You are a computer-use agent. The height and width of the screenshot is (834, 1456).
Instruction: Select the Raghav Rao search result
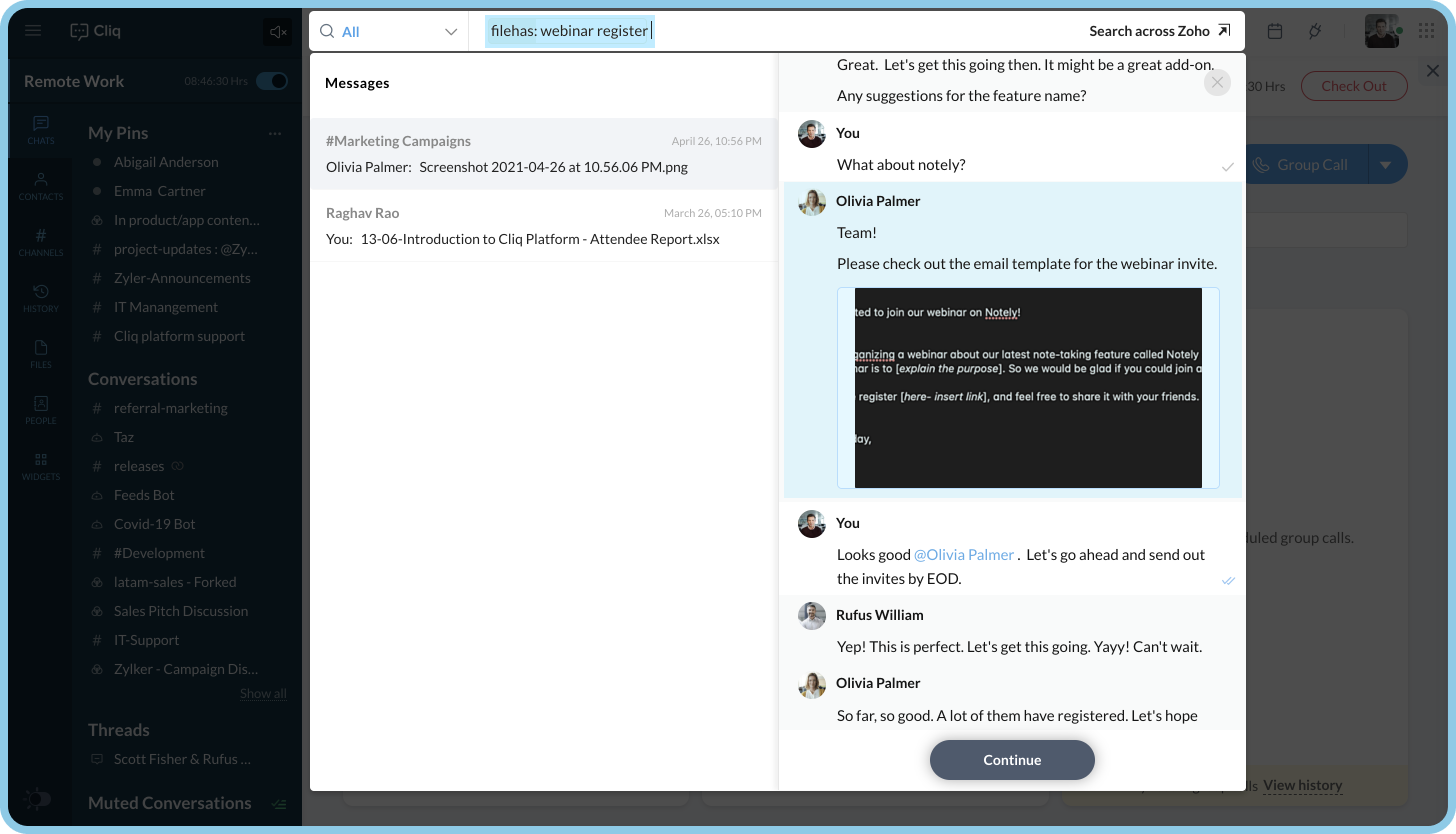point(543,226)
